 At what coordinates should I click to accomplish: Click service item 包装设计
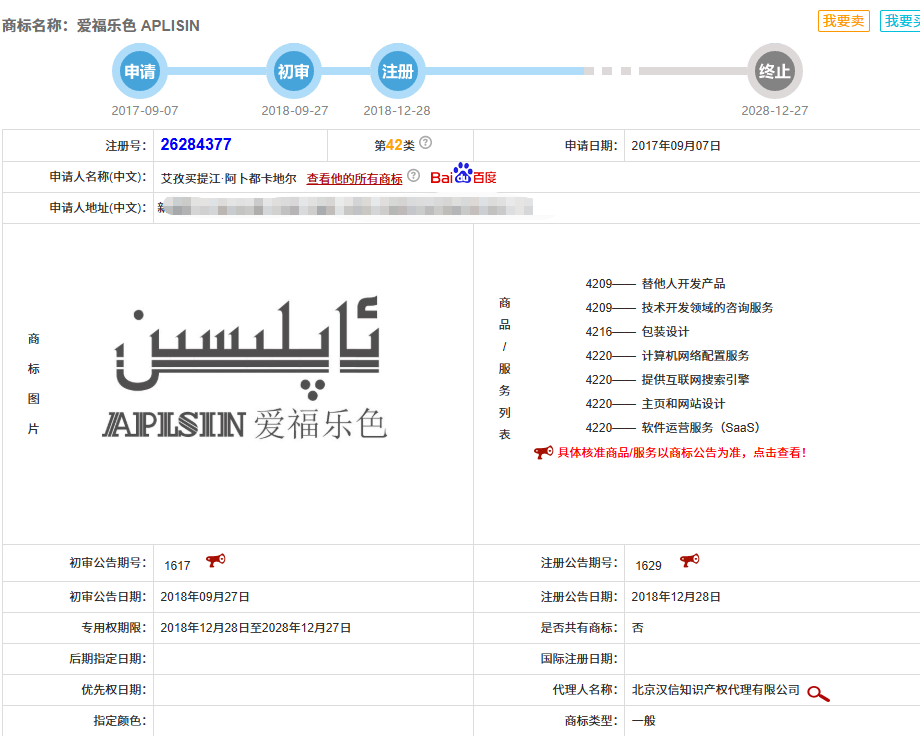coord(665,332)
